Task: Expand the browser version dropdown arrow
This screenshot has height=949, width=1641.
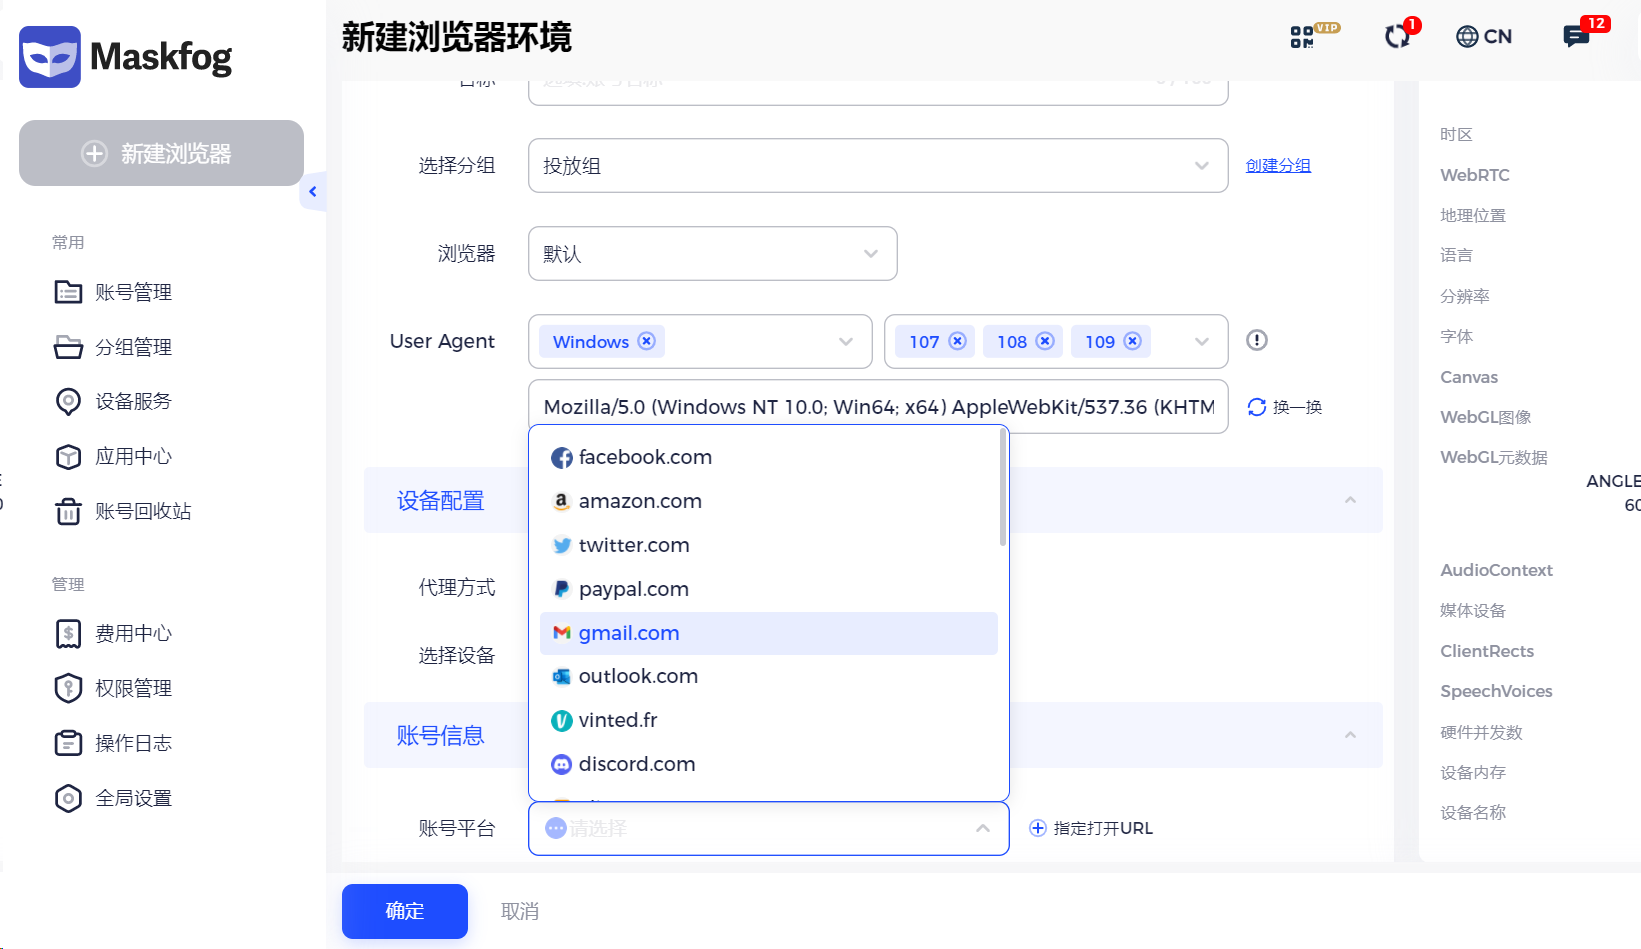Action: [1202, 342]
